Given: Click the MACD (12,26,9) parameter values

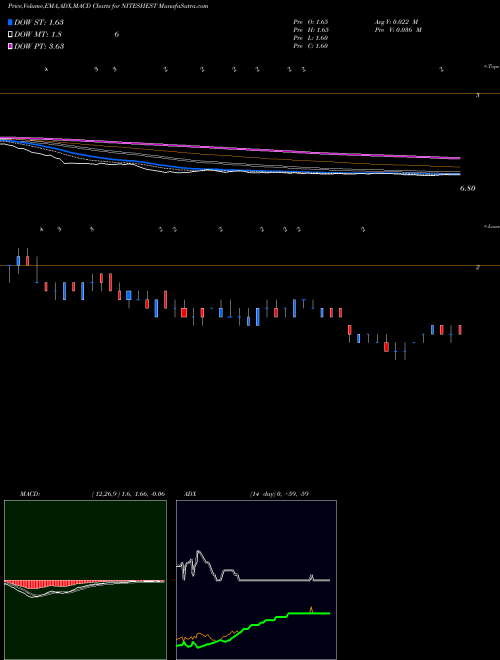Looking at the screenshot, I should point(128,494).
